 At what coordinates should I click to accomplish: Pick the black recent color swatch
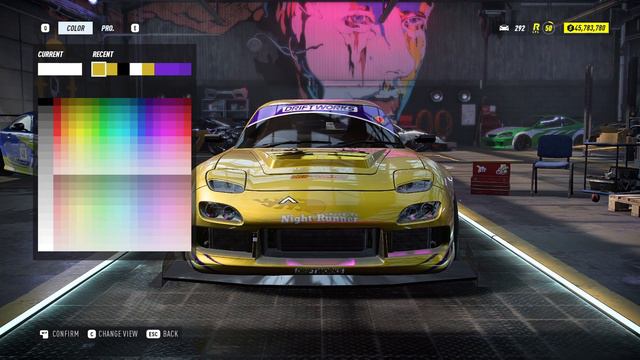tap(123, 69)
